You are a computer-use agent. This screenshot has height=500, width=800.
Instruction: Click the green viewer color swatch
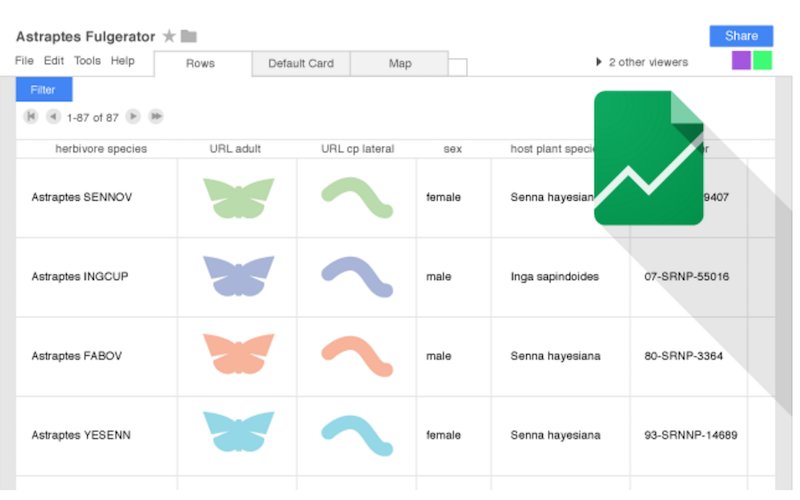[x=762, y=60]
